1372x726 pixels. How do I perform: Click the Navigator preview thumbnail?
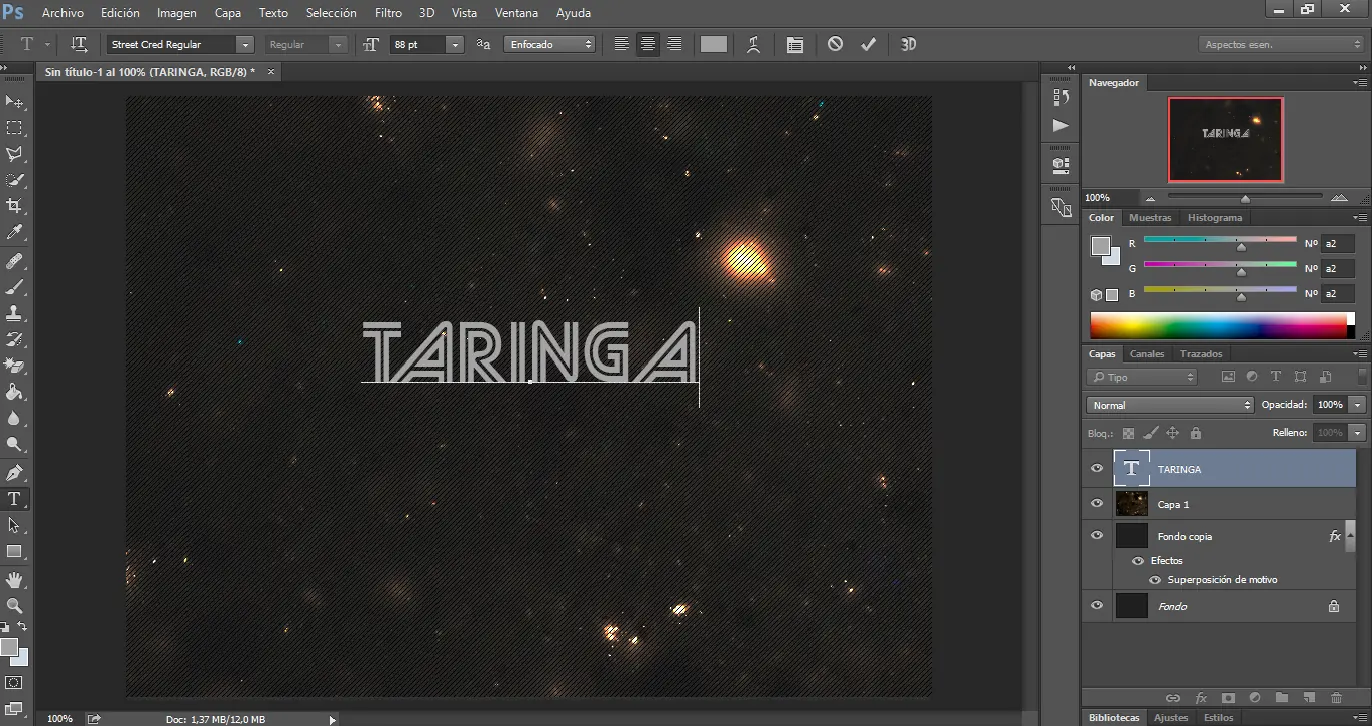(x=1226, y=139)
